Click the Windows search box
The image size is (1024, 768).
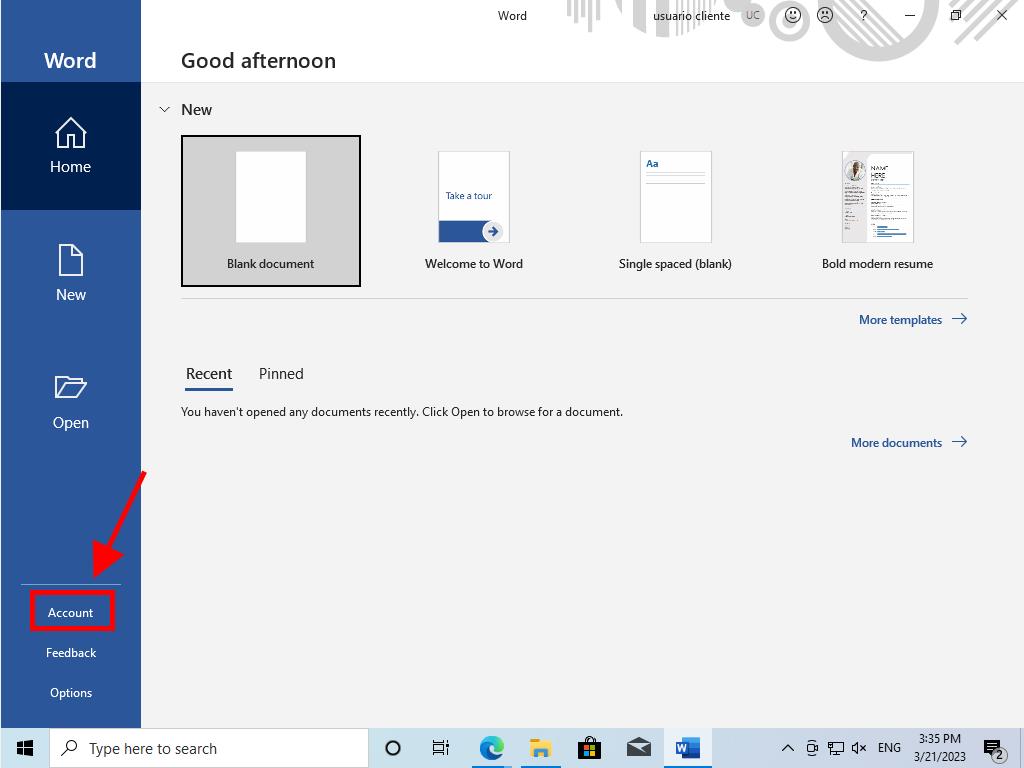point(210,748)
